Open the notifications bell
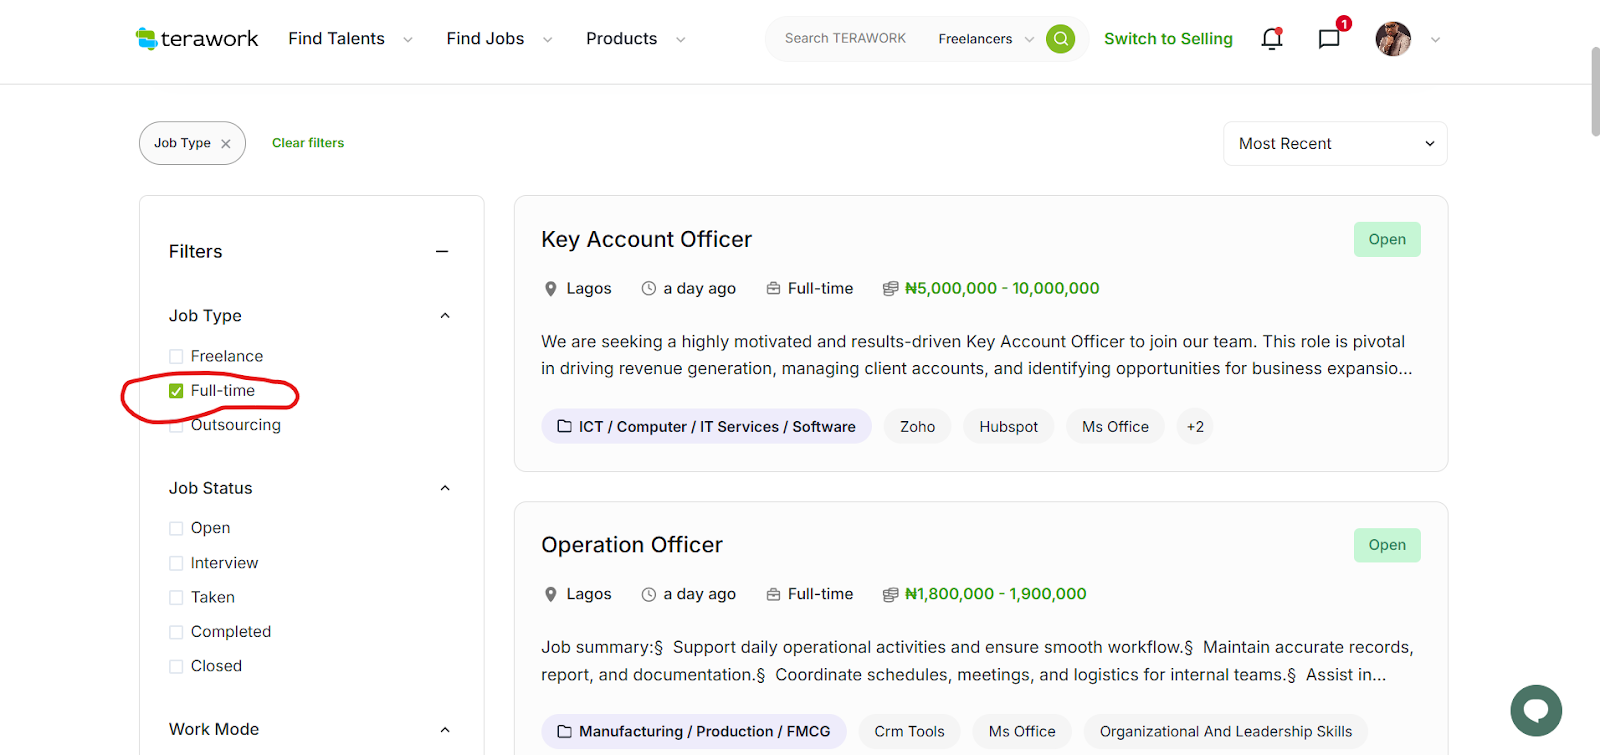This screenshot has width=1600, height=755. [x=1271, y=39]
